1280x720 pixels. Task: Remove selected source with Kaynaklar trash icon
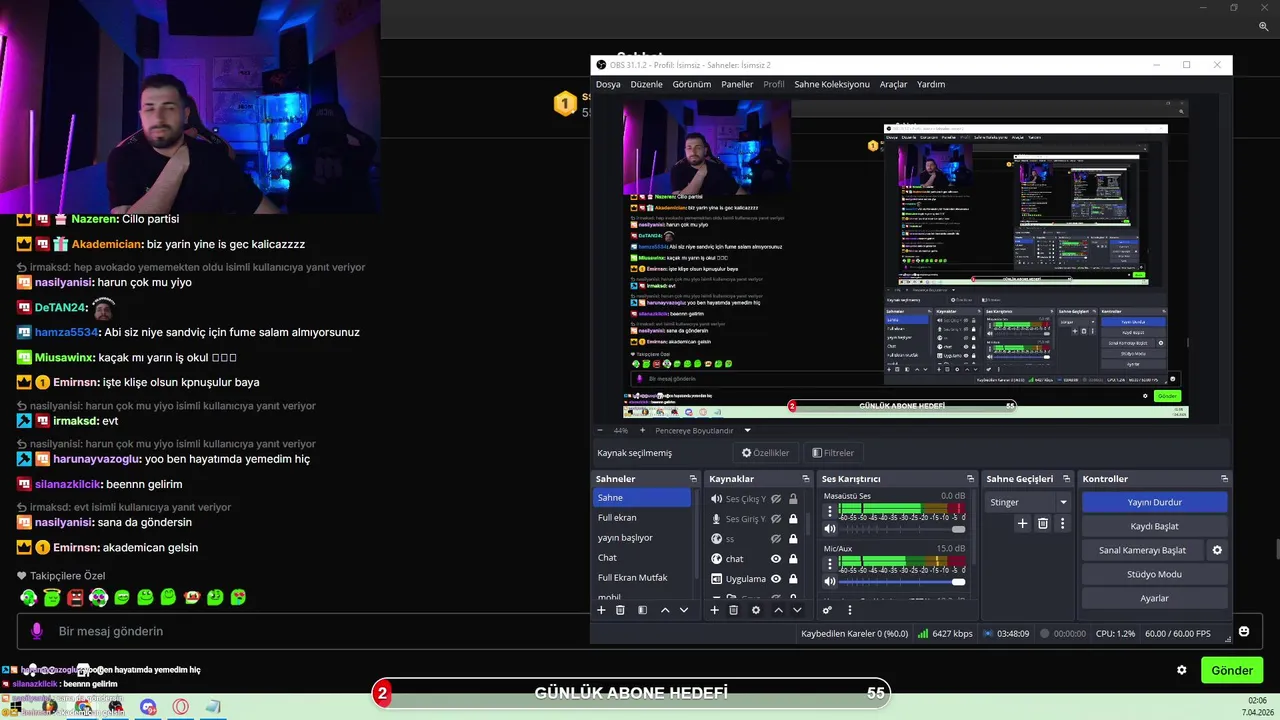[733, 610]
